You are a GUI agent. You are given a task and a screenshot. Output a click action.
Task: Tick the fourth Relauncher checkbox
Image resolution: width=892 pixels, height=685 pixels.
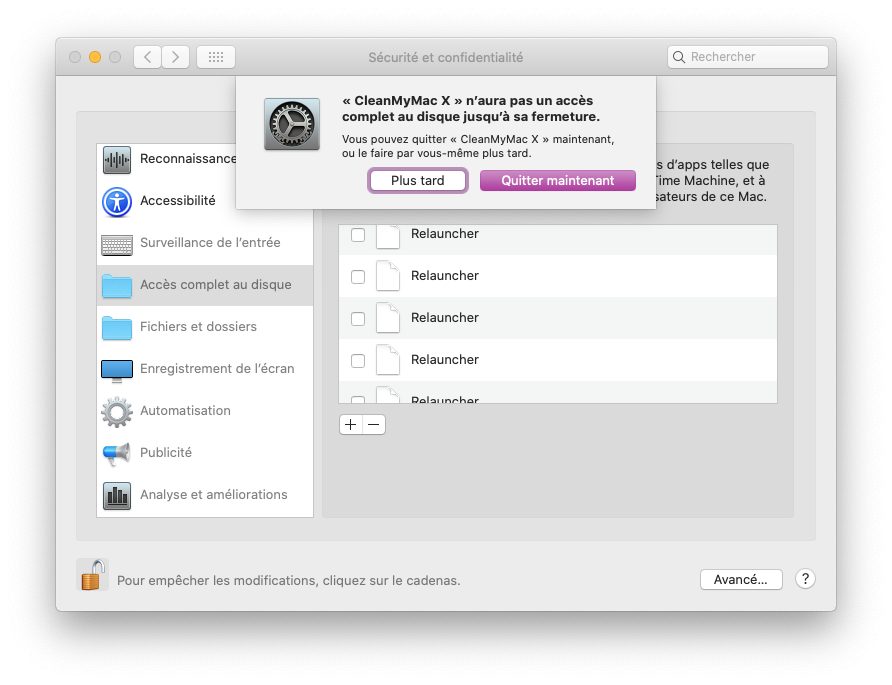pos(358,361)
